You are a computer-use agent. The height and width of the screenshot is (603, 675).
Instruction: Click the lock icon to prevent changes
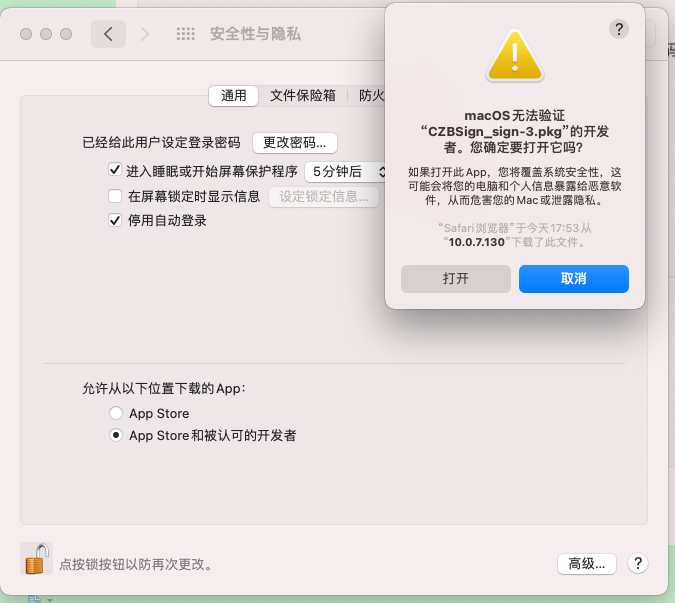coord(36,559)
